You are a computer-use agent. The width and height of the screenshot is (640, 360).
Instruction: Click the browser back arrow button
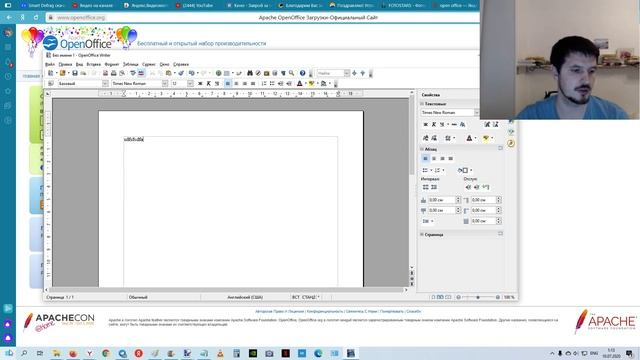tap(9, 18)
